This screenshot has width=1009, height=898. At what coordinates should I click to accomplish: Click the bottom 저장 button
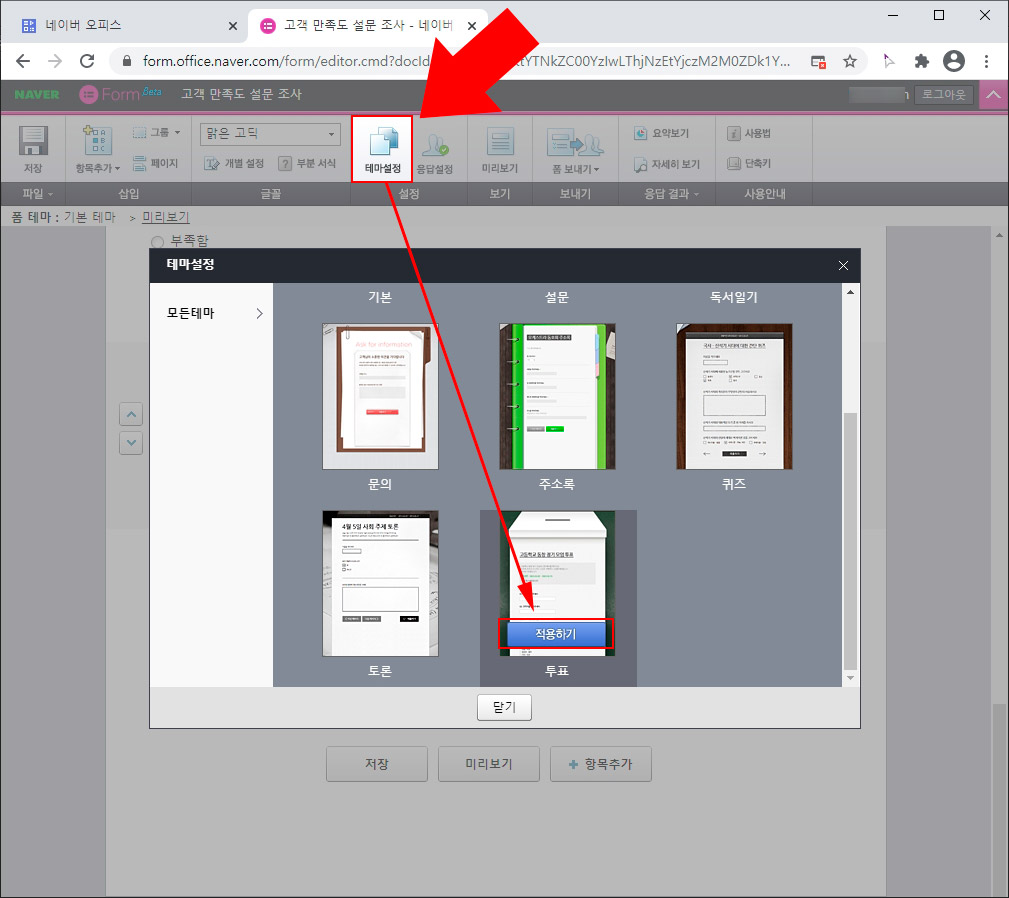(376, 764)
